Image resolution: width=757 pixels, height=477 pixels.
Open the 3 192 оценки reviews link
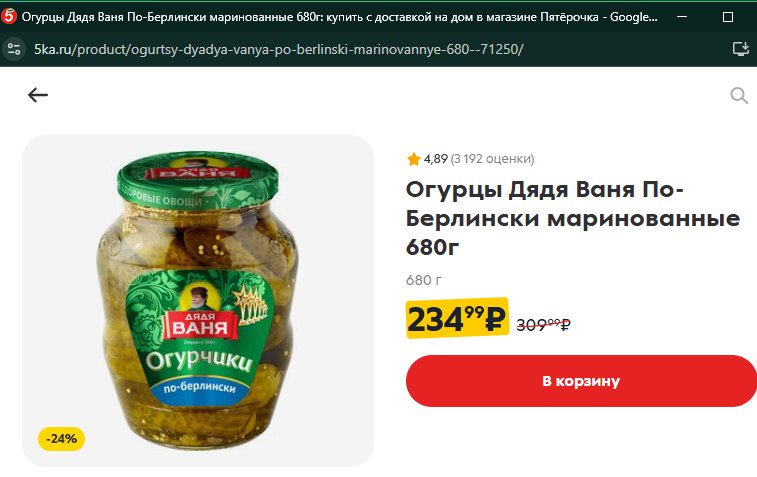point(492,159)
